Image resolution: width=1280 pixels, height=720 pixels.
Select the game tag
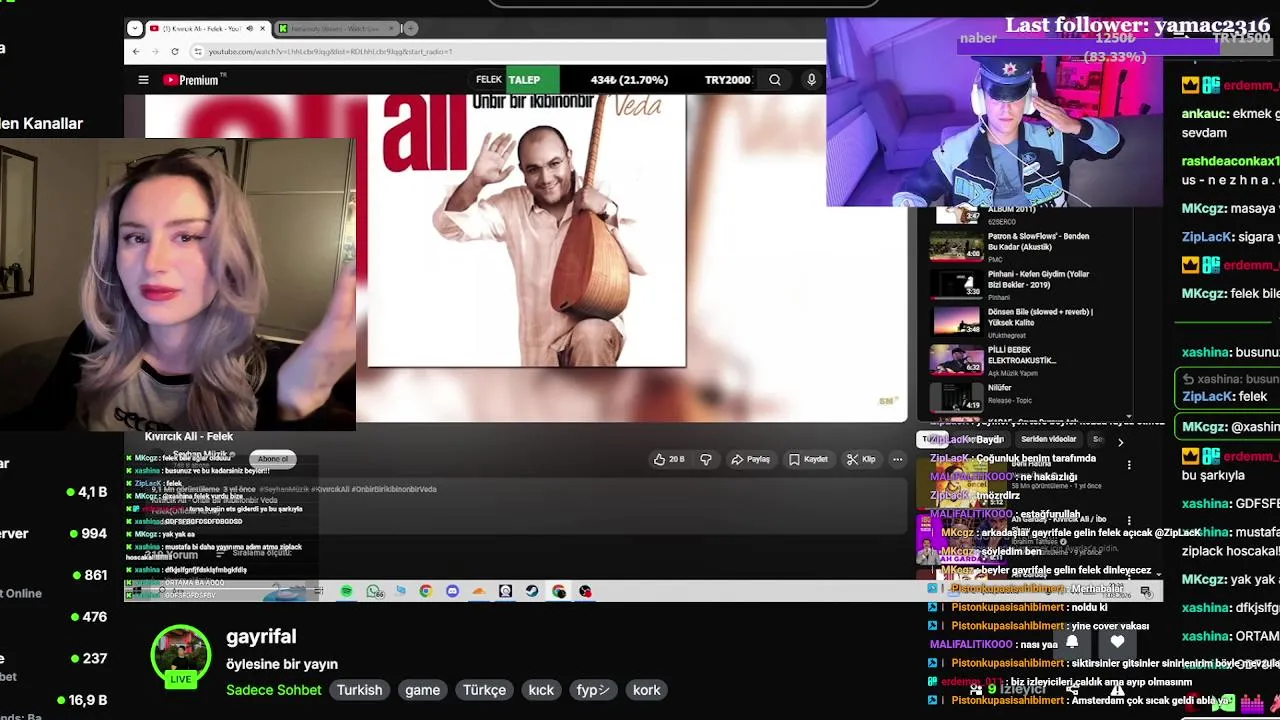click(x=422, y=690)
